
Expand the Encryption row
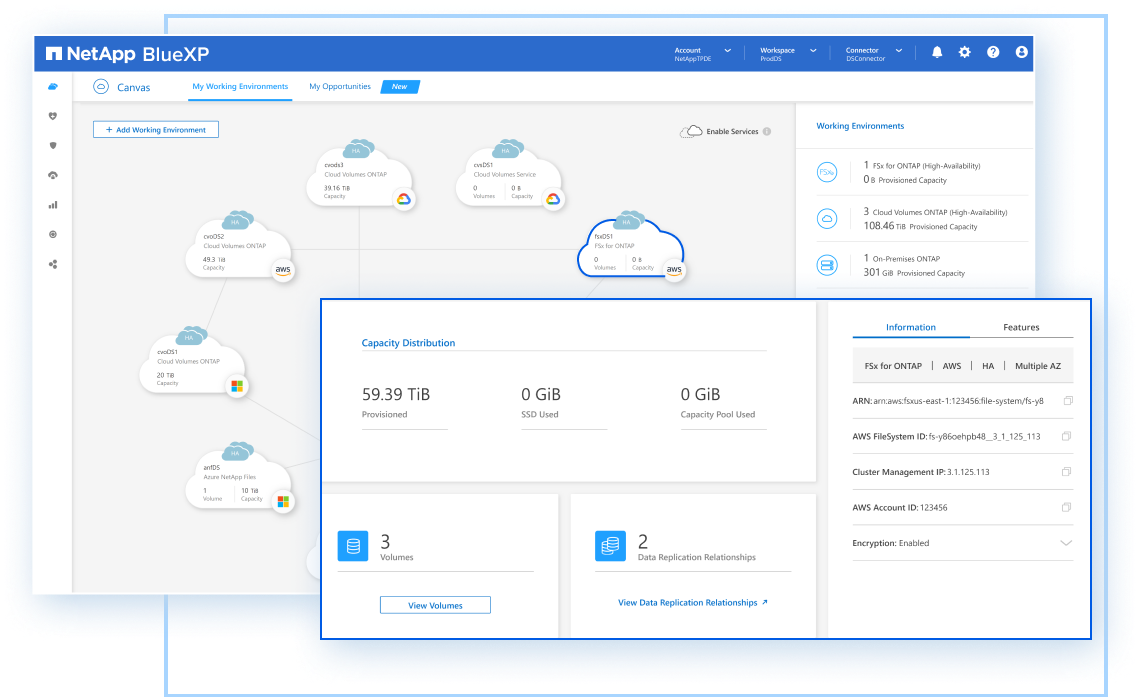click(1066, 543)
